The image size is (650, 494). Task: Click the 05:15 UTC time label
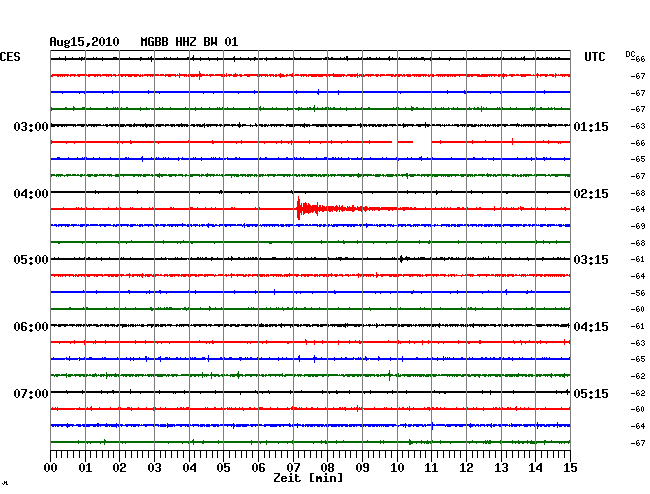coord(591,393)
